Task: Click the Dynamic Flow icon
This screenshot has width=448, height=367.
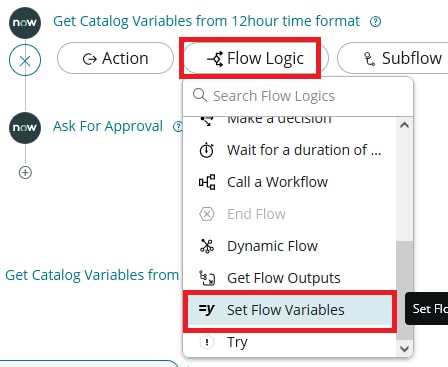Action: pos(207,246)
